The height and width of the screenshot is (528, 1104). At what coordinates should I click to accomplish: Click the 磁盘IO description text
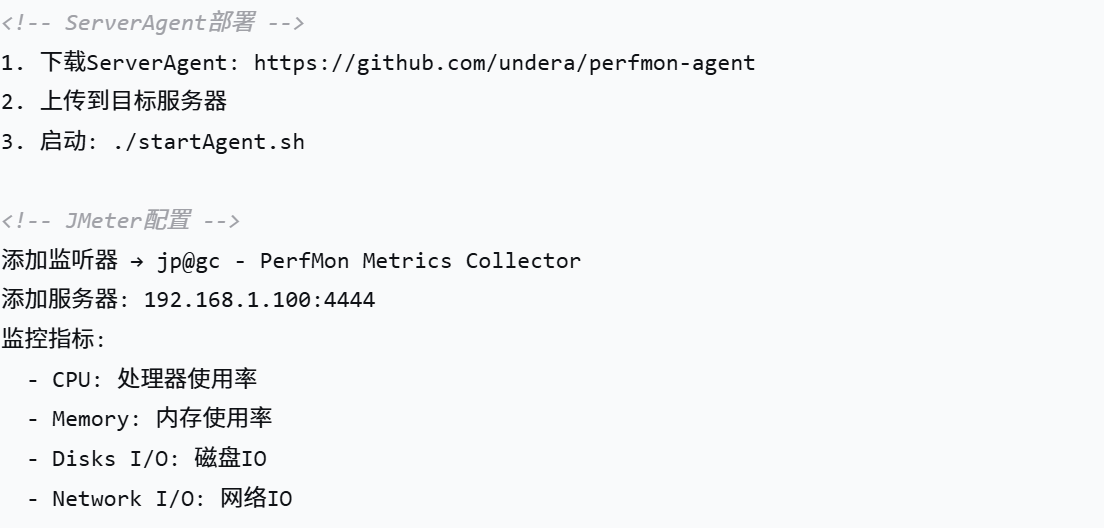pos(231,458)
